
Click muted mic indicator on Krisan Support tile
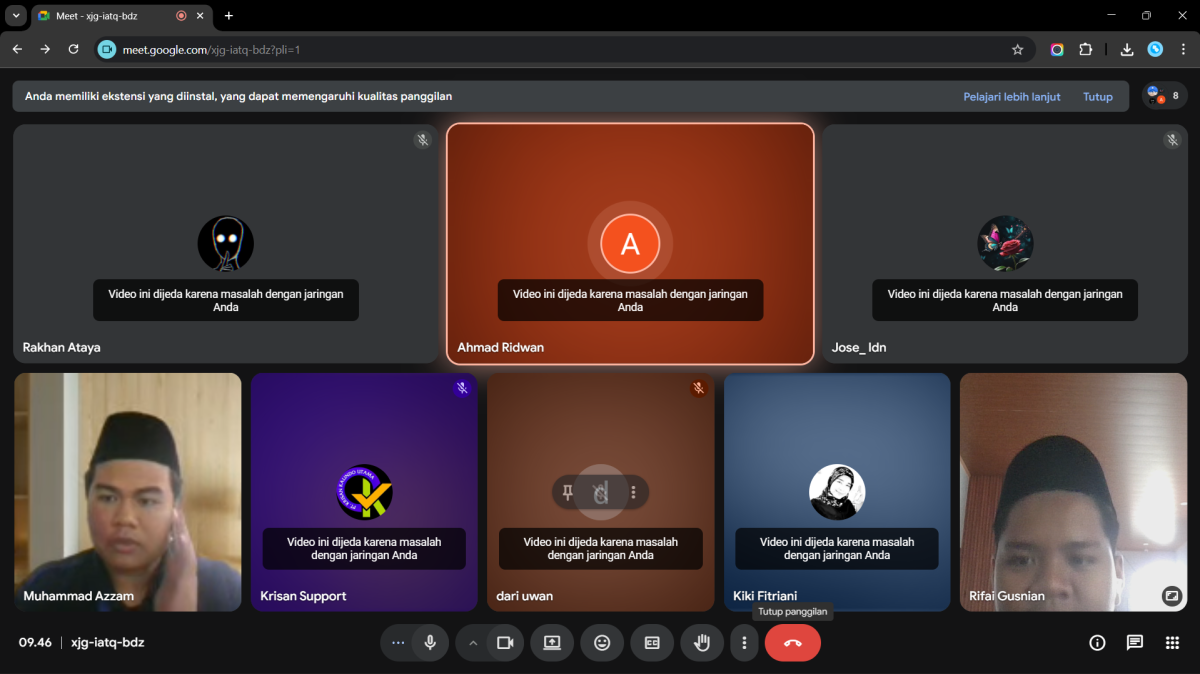[462, 388]
